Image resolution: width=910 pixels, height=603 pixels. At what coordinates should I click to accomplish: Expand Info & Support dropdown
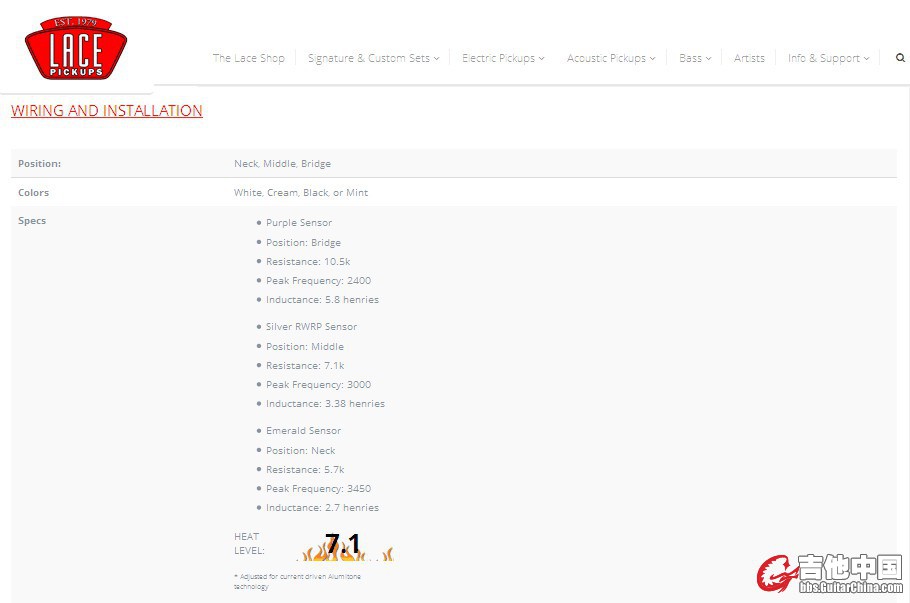click(829, 58)
